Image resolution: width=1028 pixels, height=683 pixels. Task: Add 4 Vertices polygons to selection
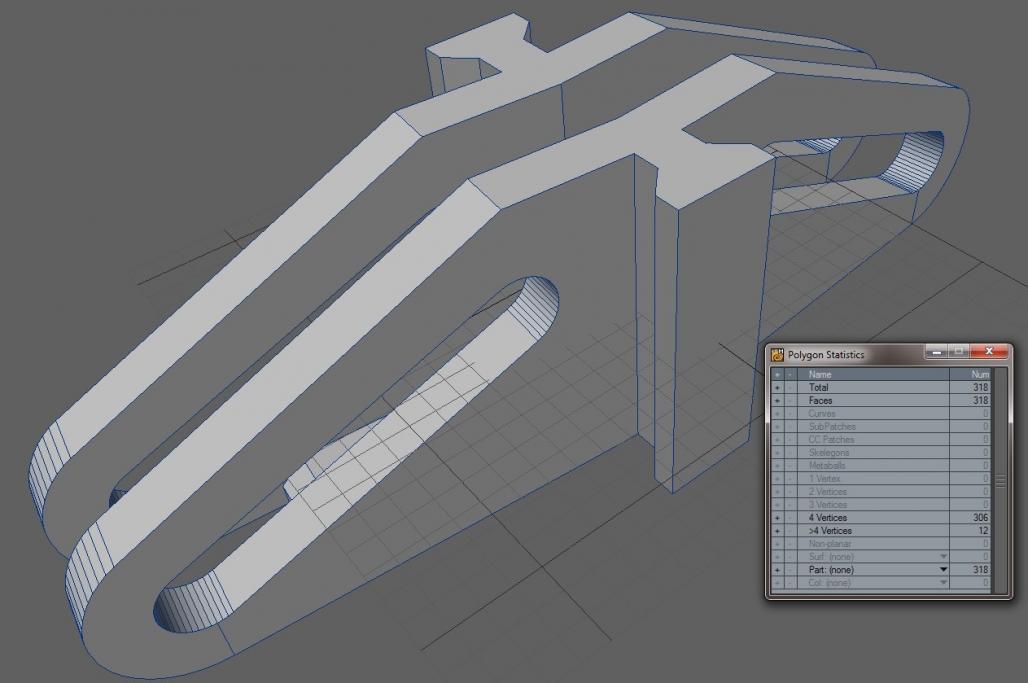(x=777, y=518)
